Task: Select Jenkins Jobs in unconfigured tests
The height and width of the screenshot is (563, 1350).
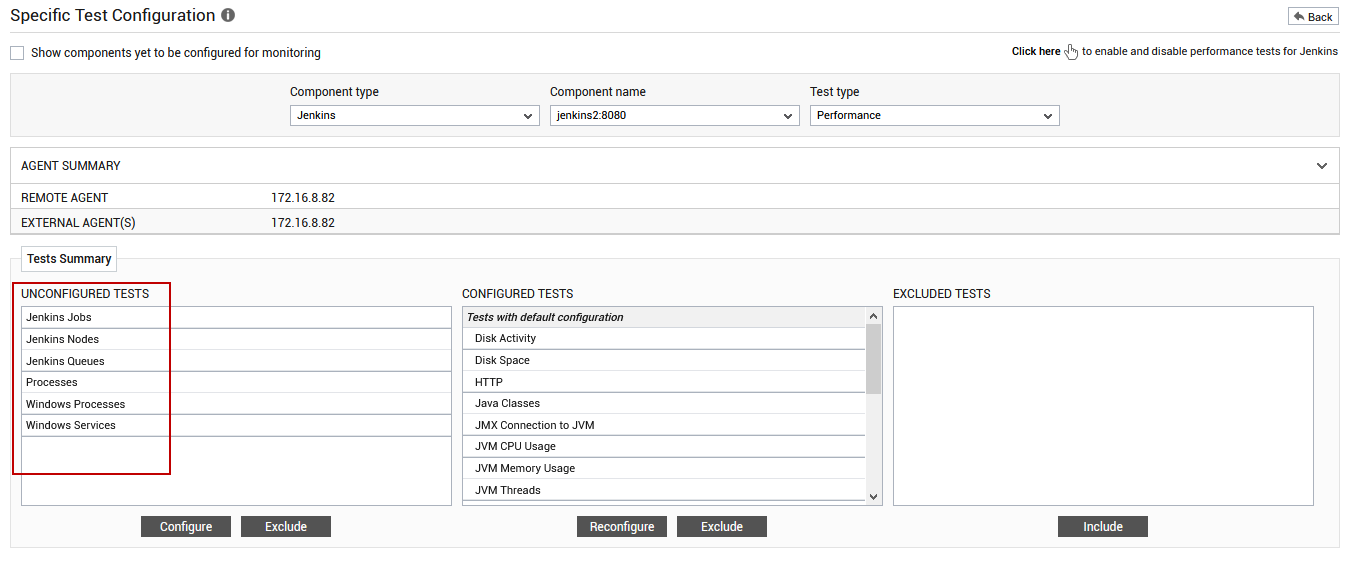Action: coord(237,318)
